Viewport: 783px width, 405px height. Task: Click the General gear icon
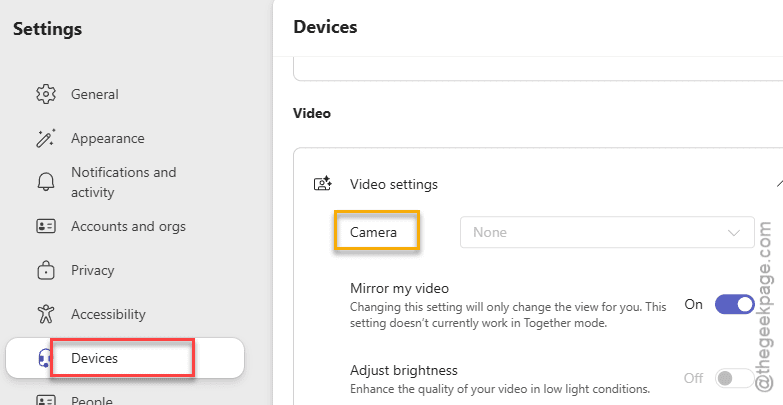click(x=46, y=94)
